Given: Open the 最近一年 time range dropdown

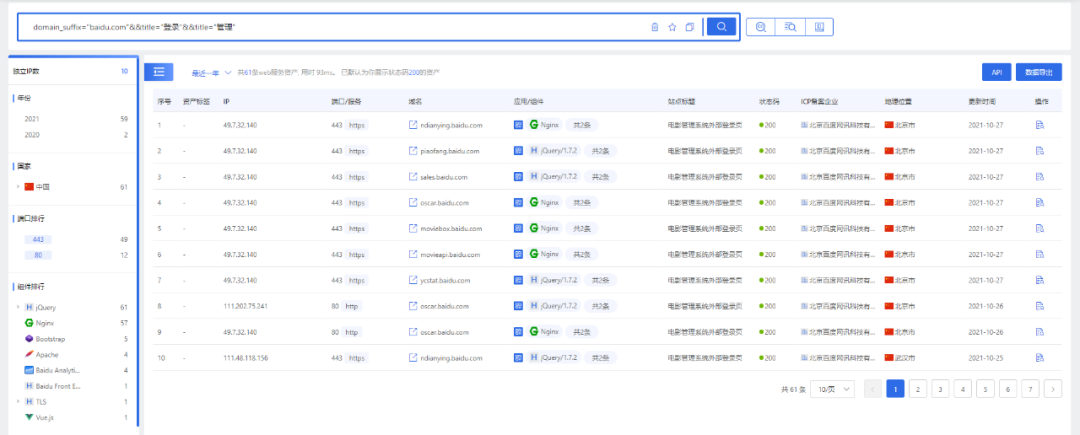Looking at the screenshot, I should click(211, 72).
